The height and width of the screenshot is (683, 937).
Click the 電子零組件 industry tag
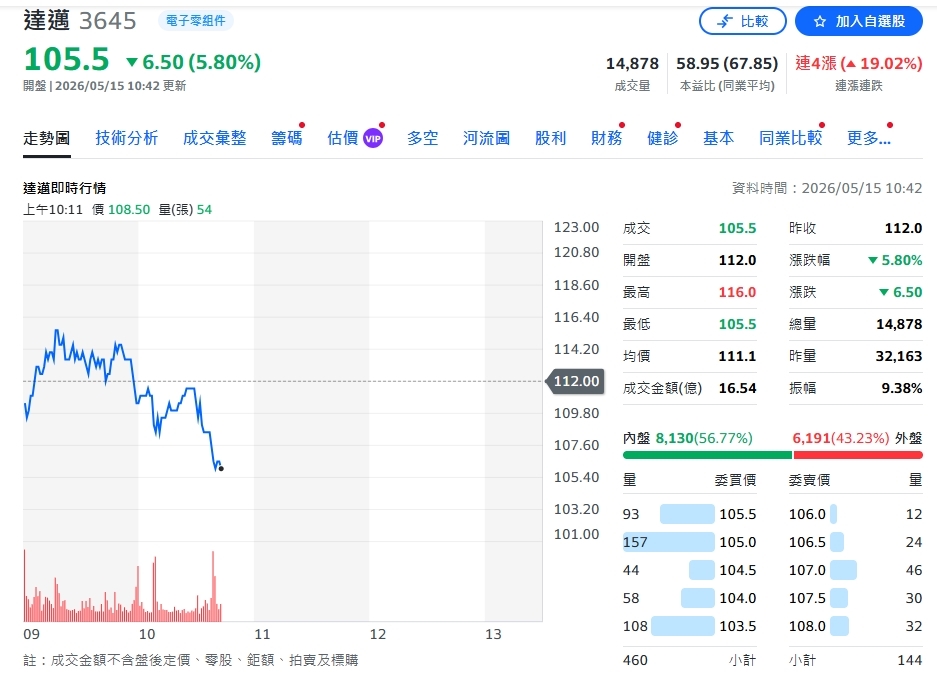pyautogui.click(x=195, y=21)
